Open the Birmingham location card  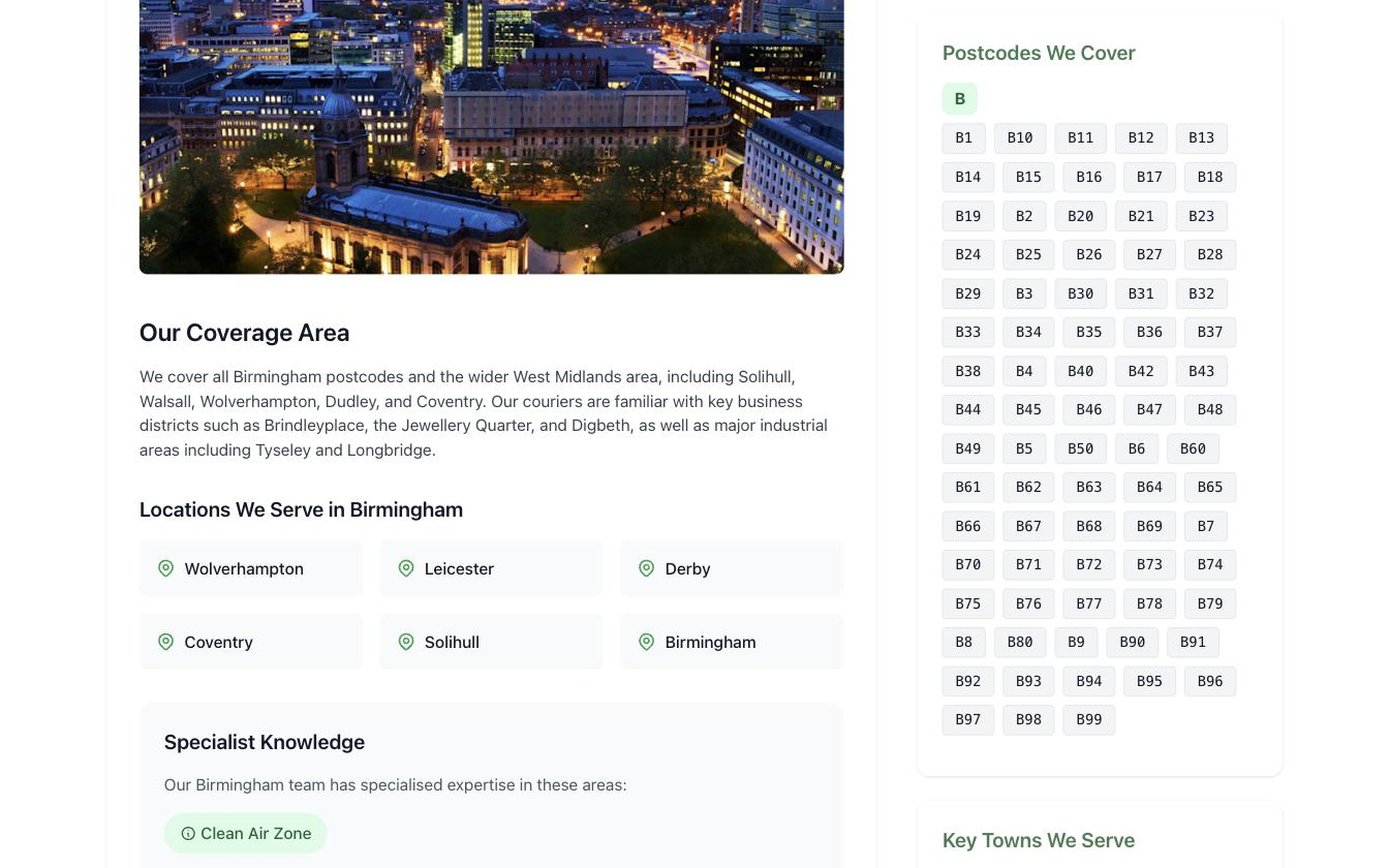(732, 642)
